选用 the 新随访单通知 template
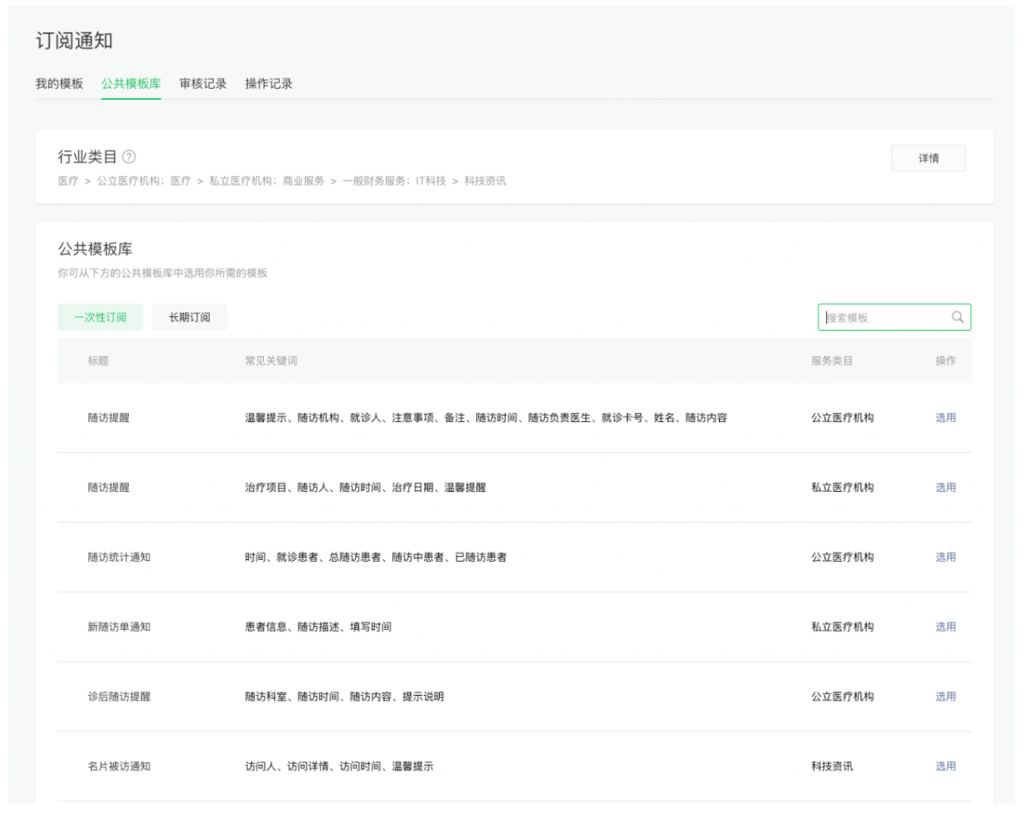The image size is (1024, 815). pyautogui.click(x=945, y=627)
